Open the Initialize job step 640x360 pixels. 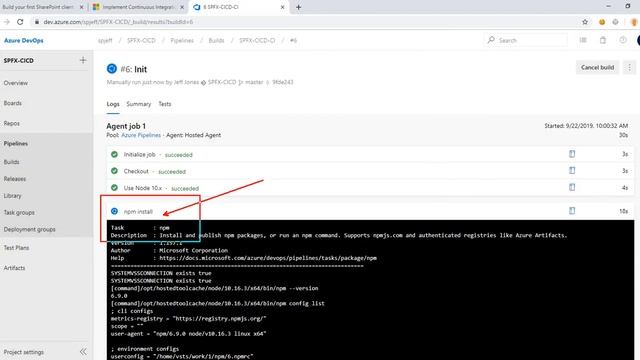pyautogui.click(x=370, y=154)
